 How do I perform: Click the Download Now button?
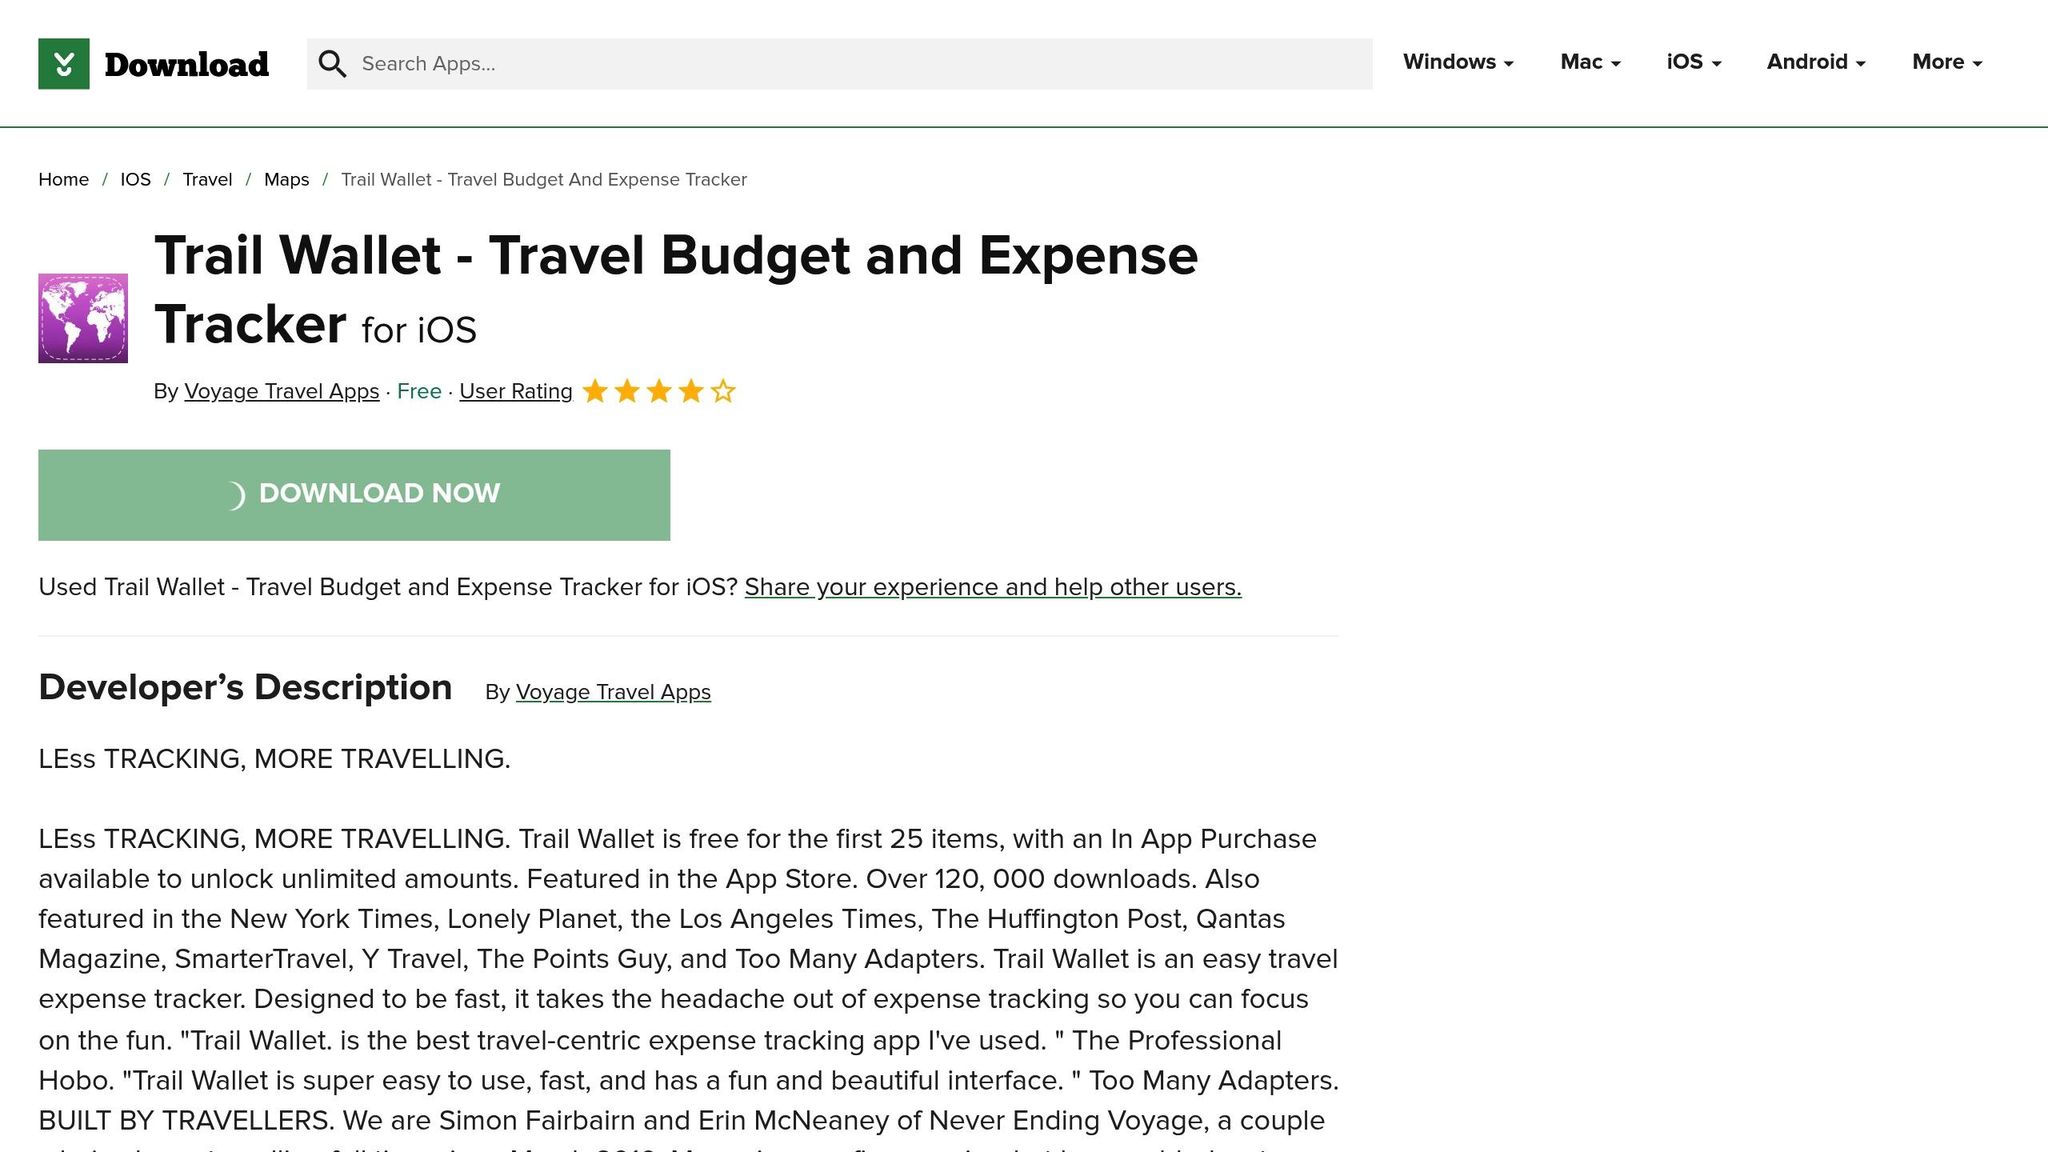pyautogui.click(x=354, y=495)
